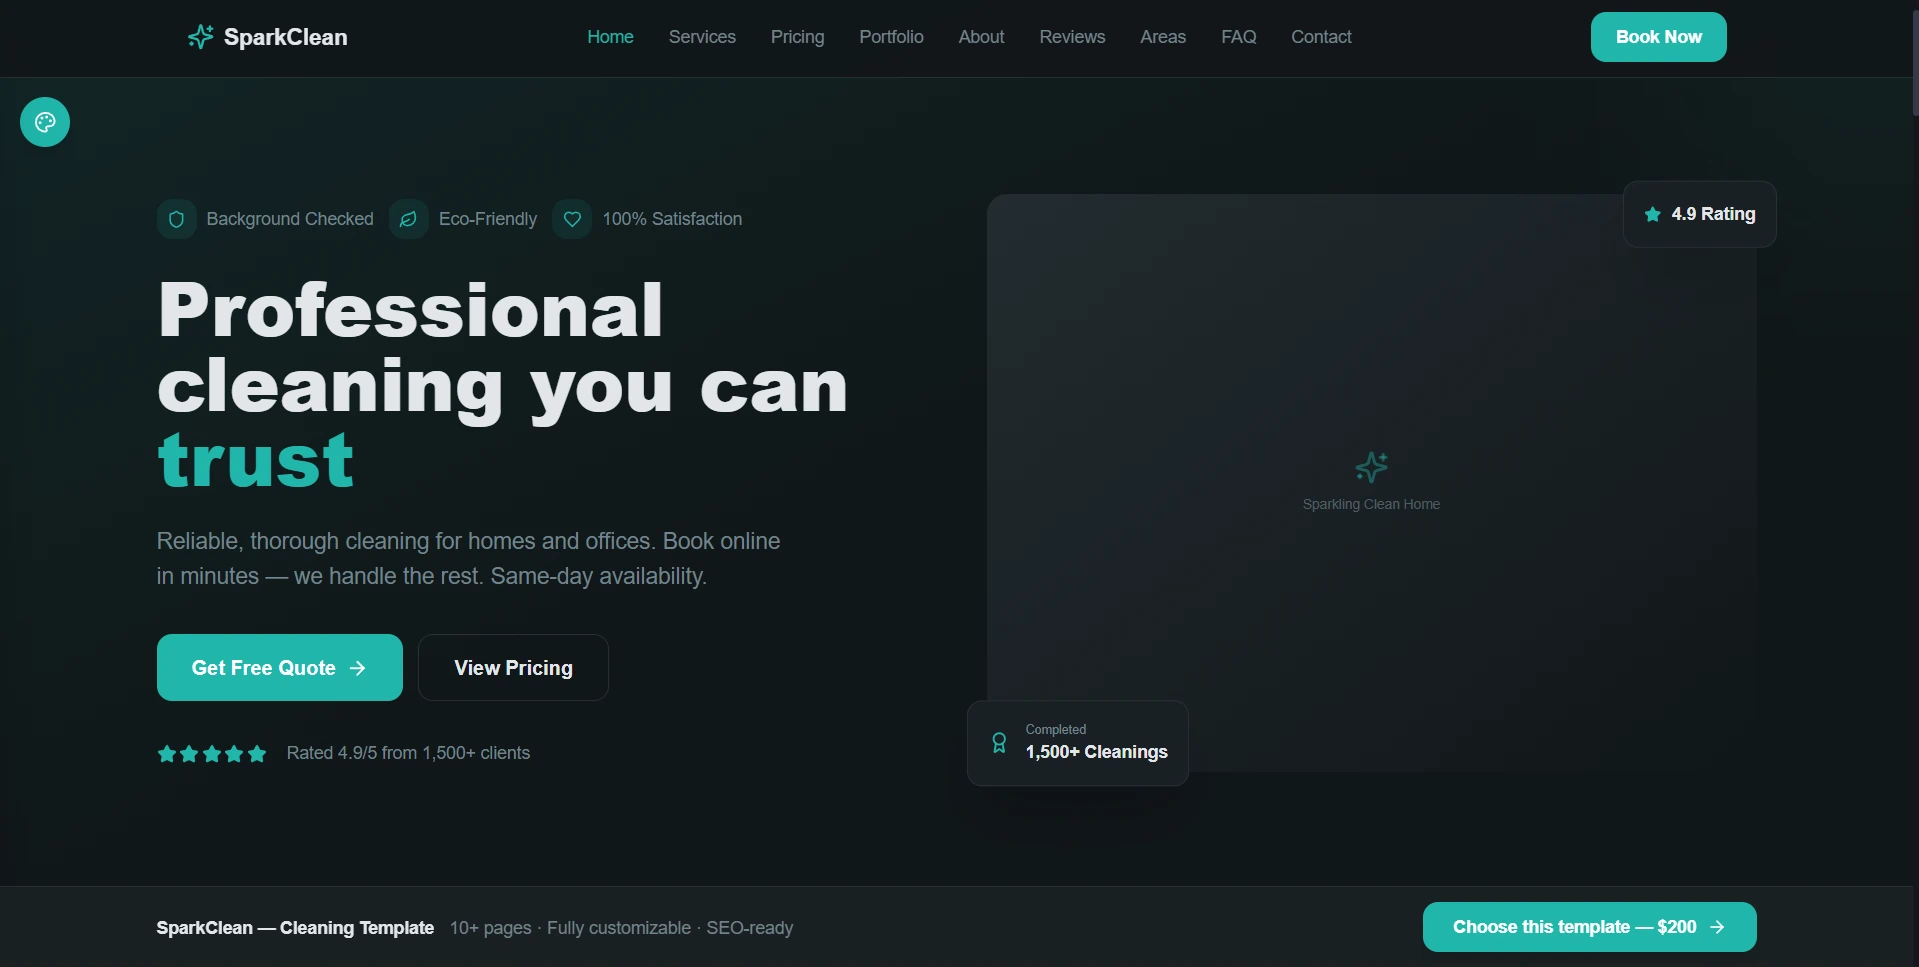Click 'SparkClean — Cleaning Template' footer text
The image size is (1919, 967).
click(295, 928)
